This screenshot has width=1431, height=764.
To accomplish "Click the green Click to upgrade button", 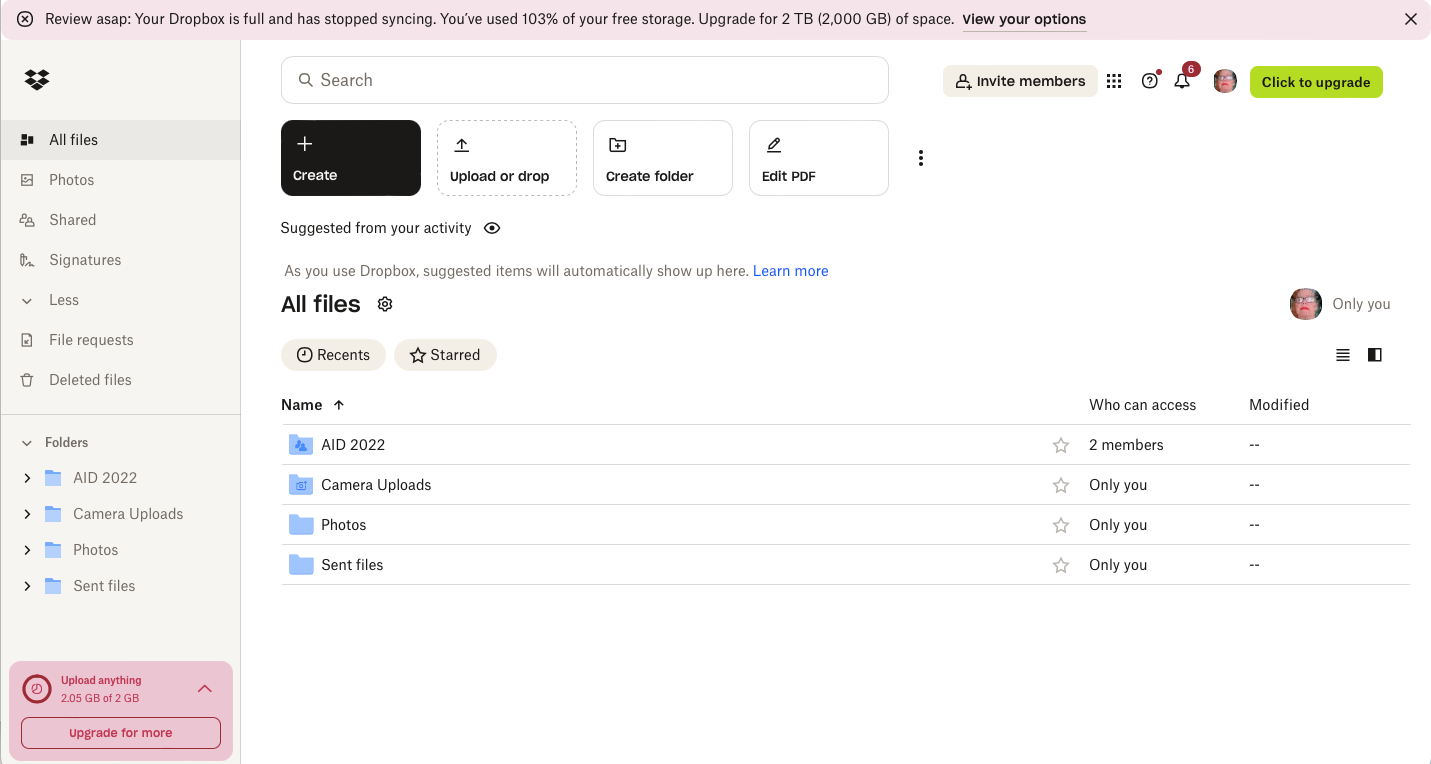I will pos(1316,81).
